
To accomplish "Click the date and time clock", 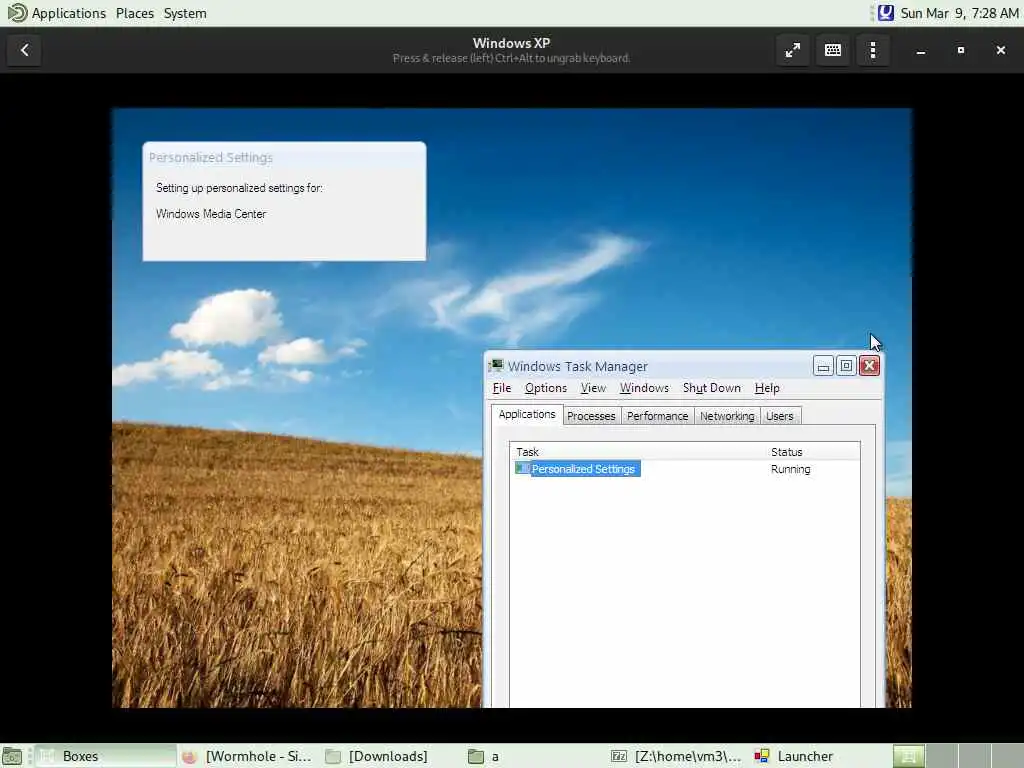I will point(959,13).
